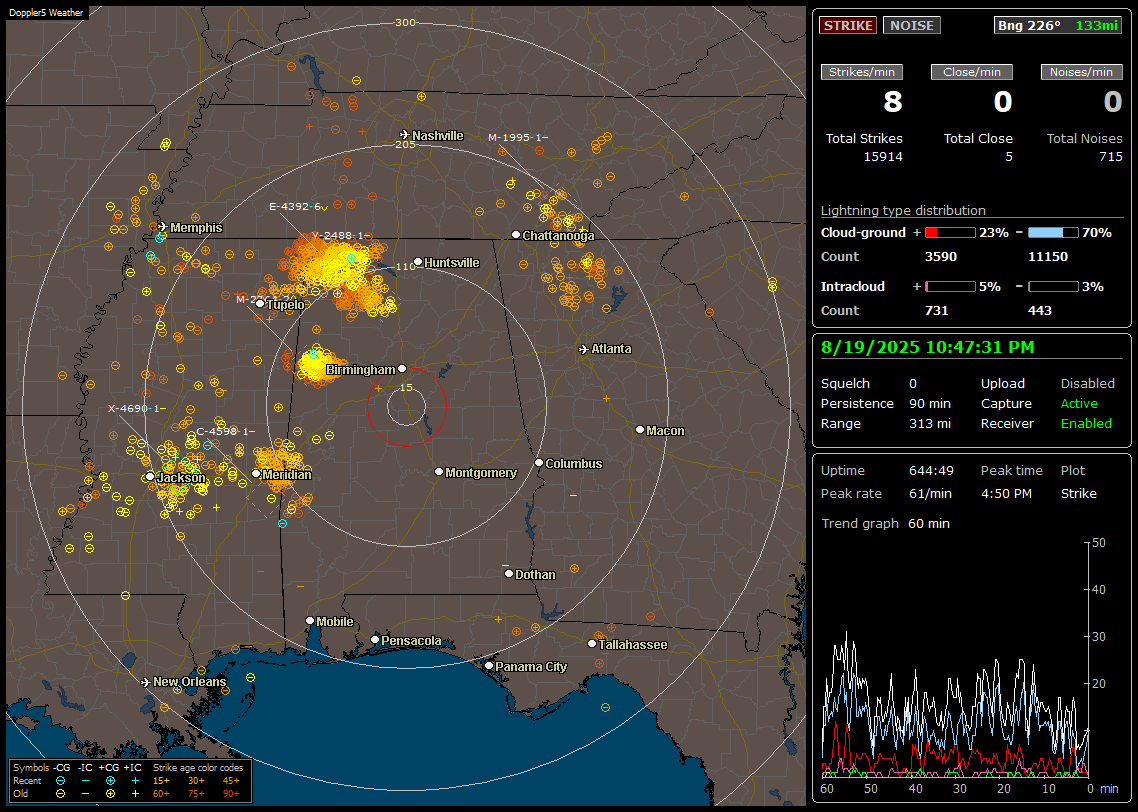Click the negative intracloud percentage bar
1138x812 pixels.
[1053, 287]
